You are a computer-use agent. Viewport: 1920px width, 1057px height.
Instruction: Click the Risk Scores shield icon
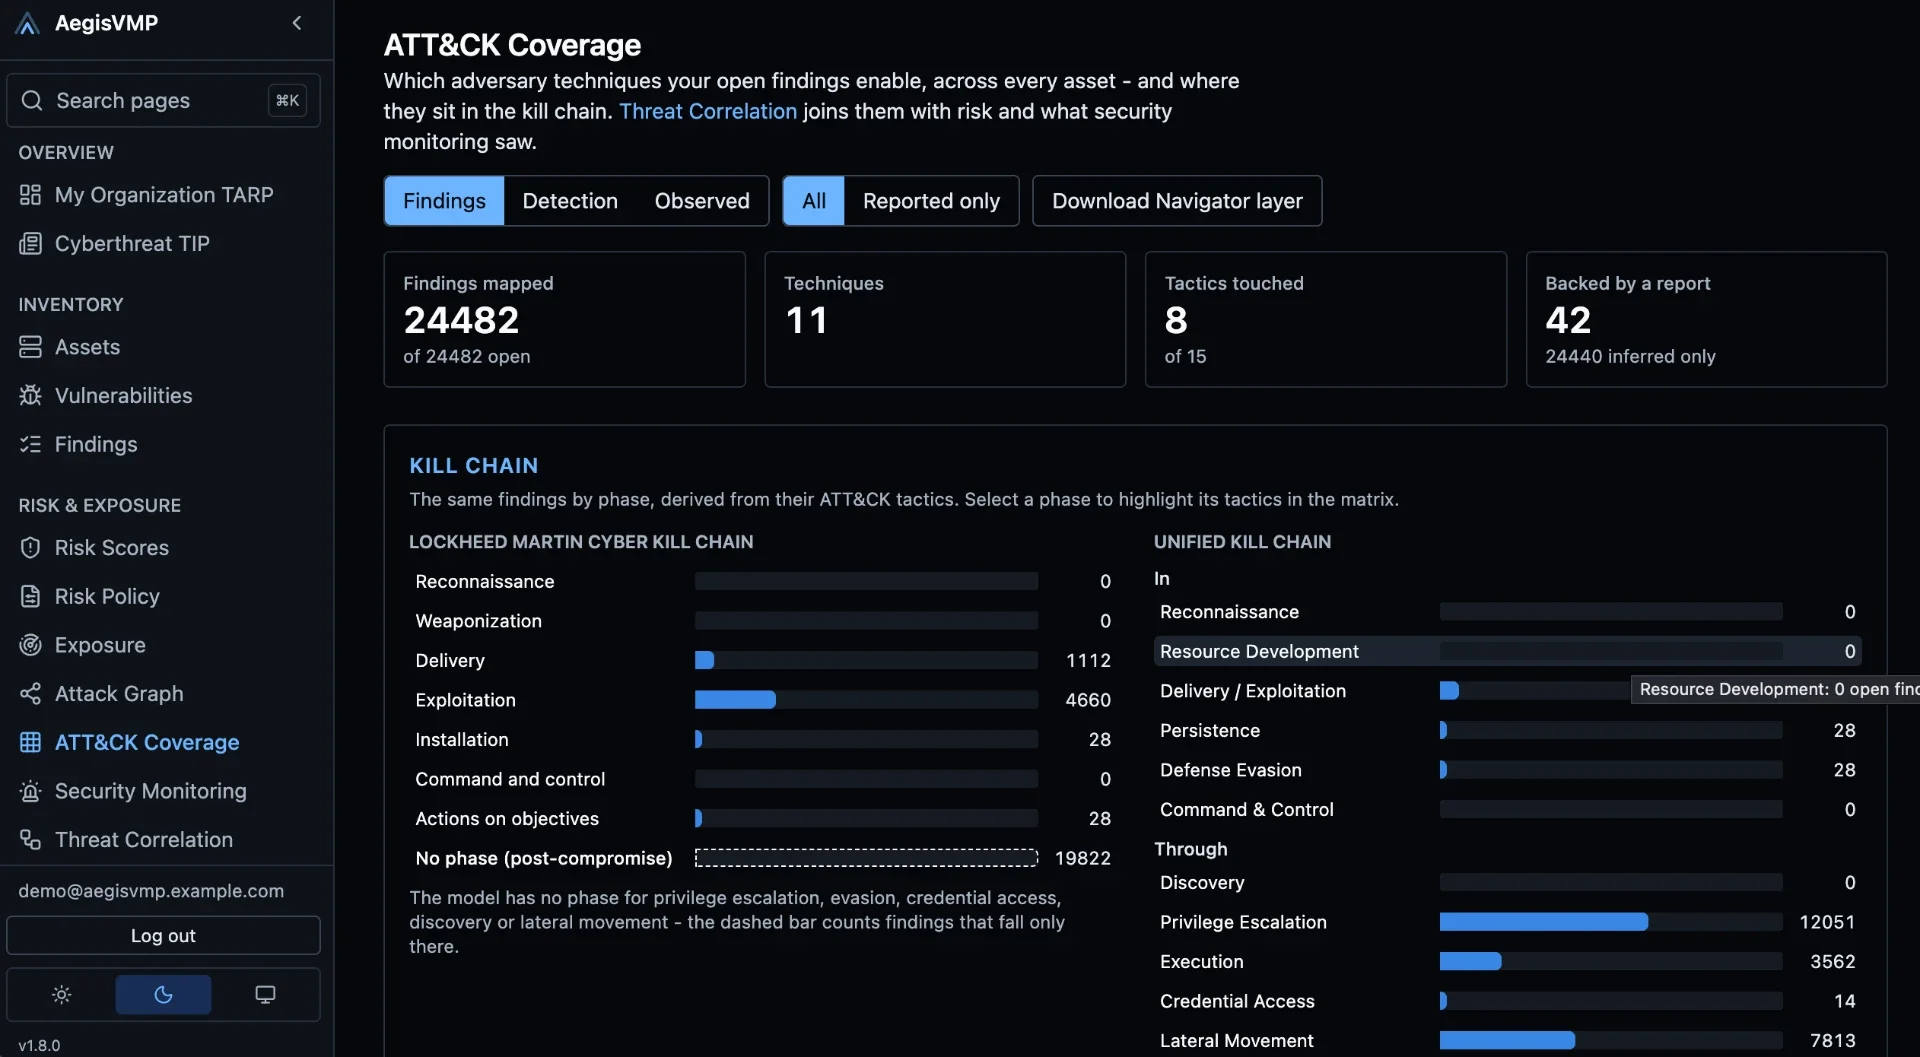click(x=30, y=548)
